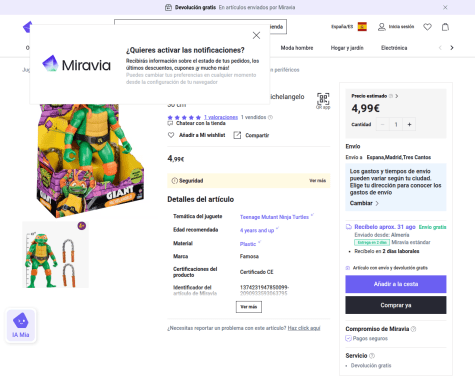Click Compartir

tap(257, 135)
